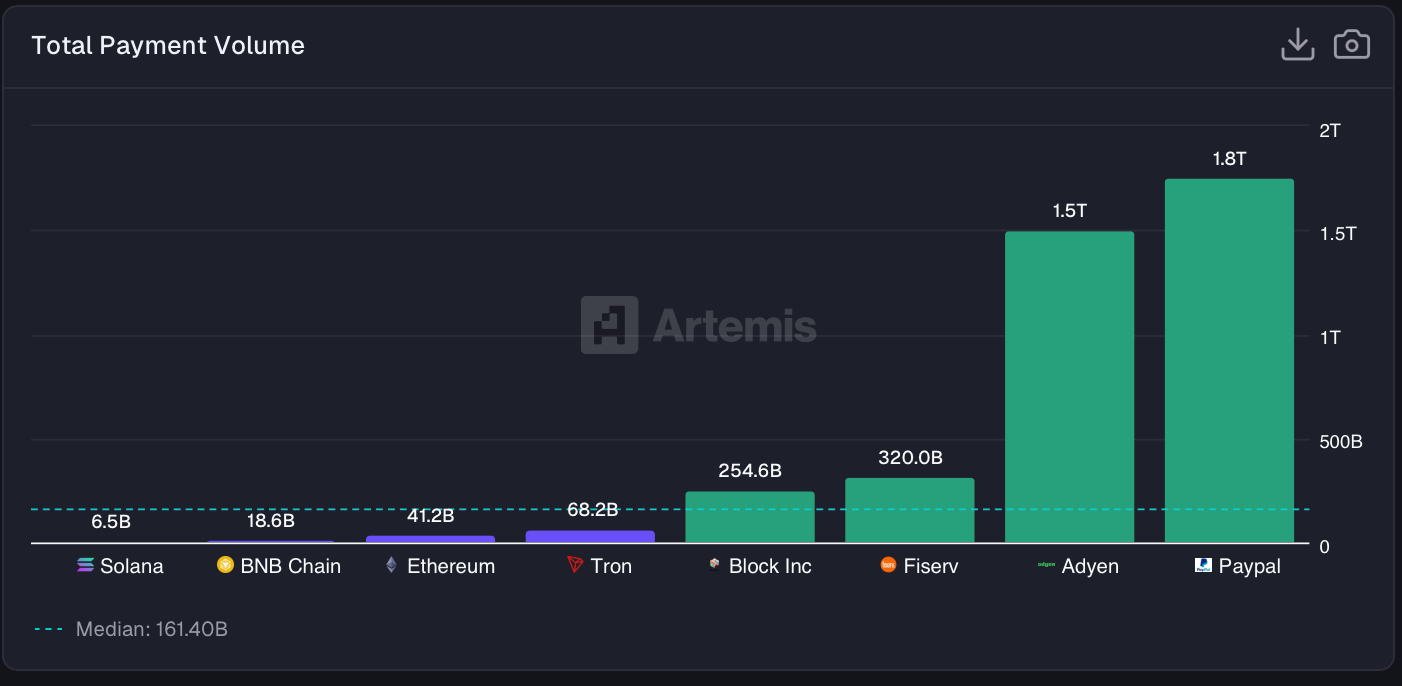The image size is (1402, 686).
Task: Select the Adyen 1.5T bar
Action: [1069, 387]
